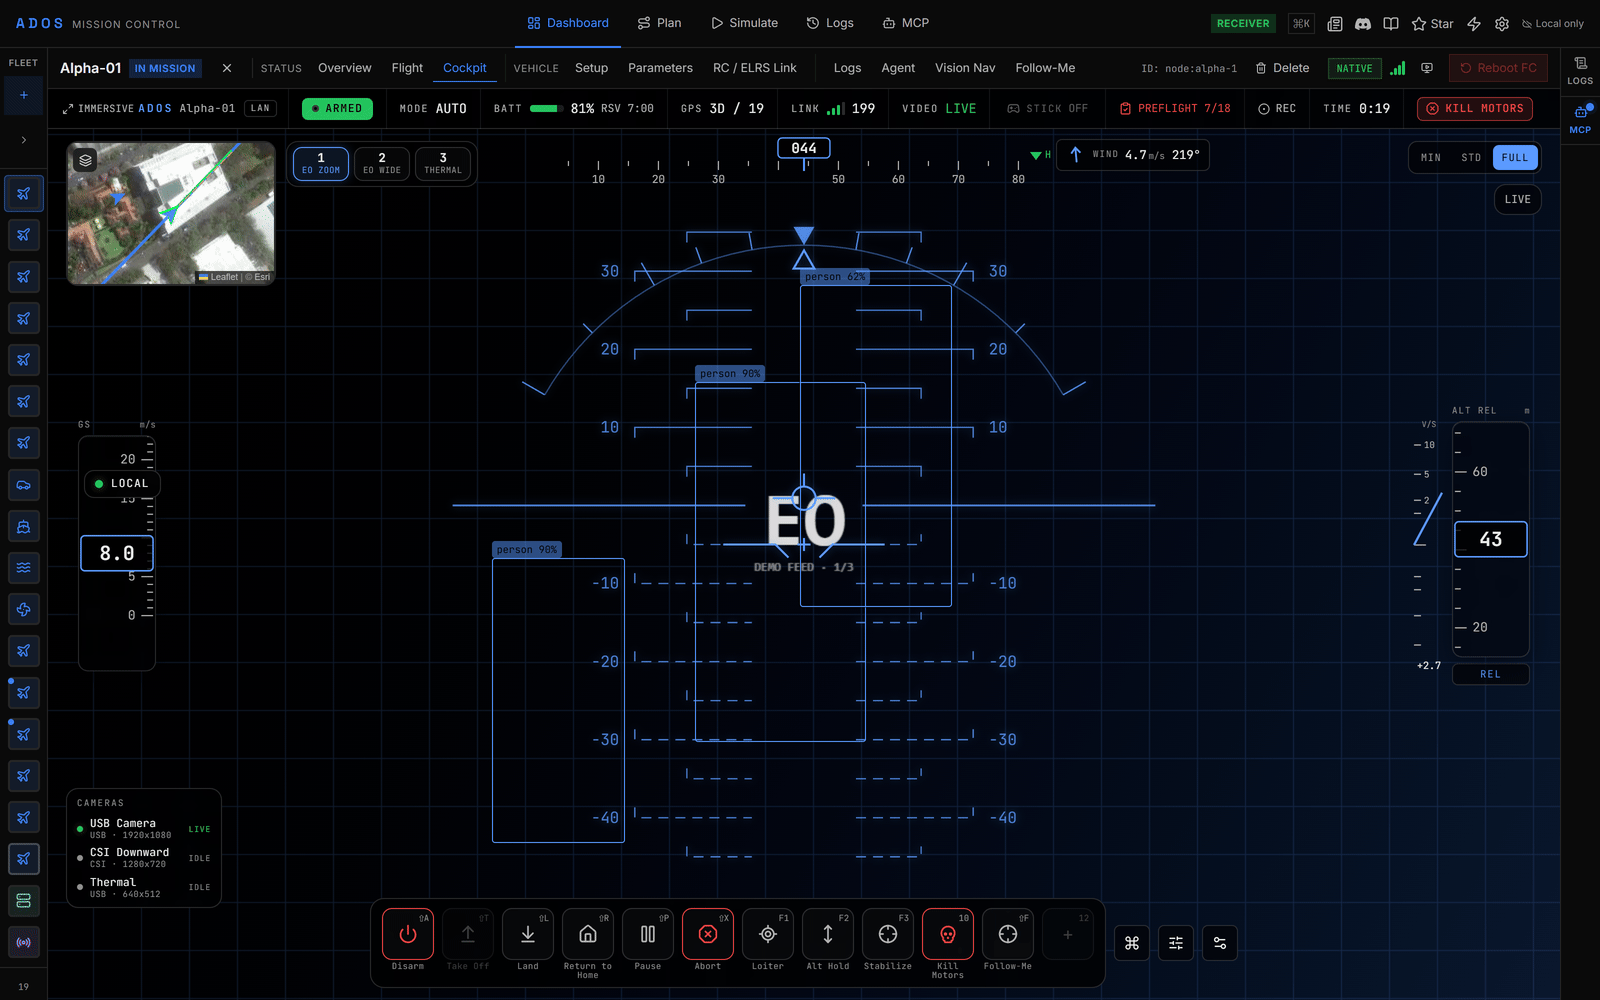Switch to EO Wide camera feed 2
The height and width of the screenshot is (1000, 1600).
382,164
